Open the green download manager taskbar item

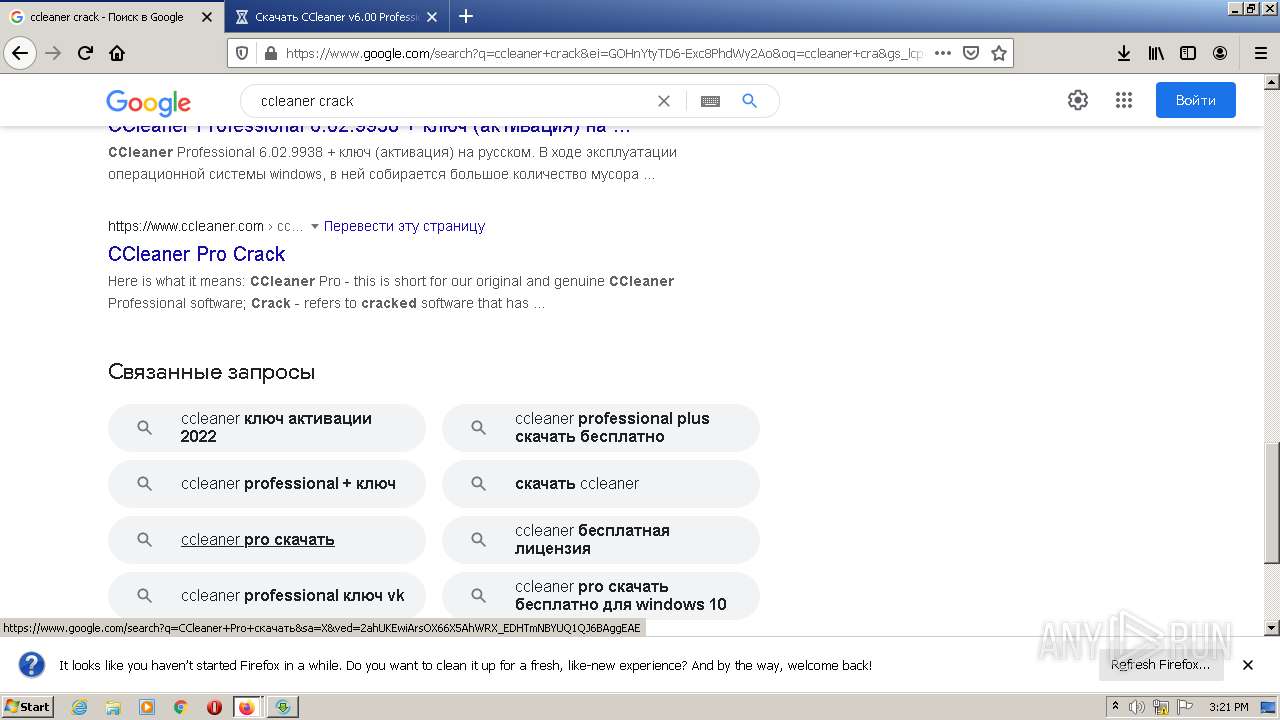[282, 707]
